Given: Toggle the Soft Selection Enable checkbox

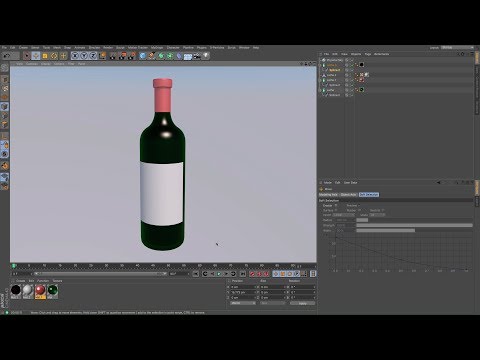Looking at the screenshot, I should coord(336,205).
